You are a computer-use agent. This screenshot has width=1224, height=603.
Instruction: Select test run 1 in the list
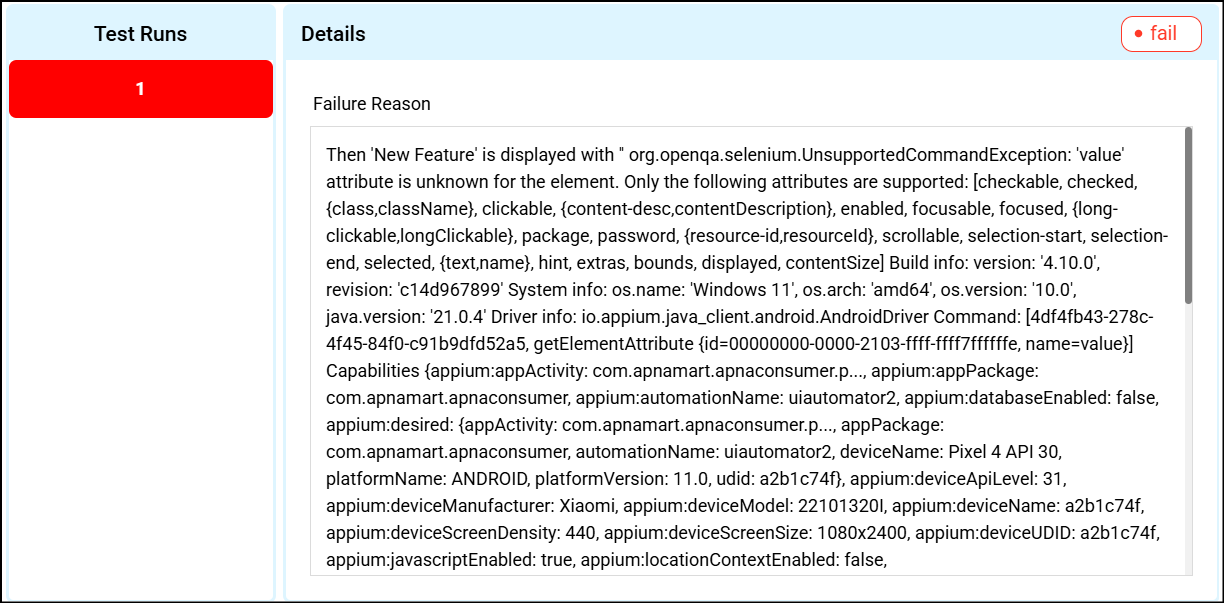point(141,89)
